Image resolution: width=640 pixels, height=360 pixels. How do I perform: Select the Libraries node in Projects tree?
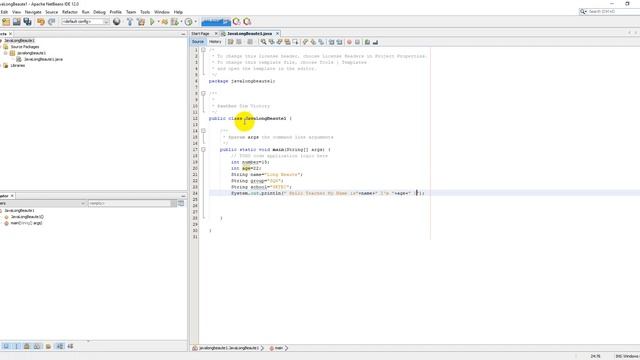18,65
